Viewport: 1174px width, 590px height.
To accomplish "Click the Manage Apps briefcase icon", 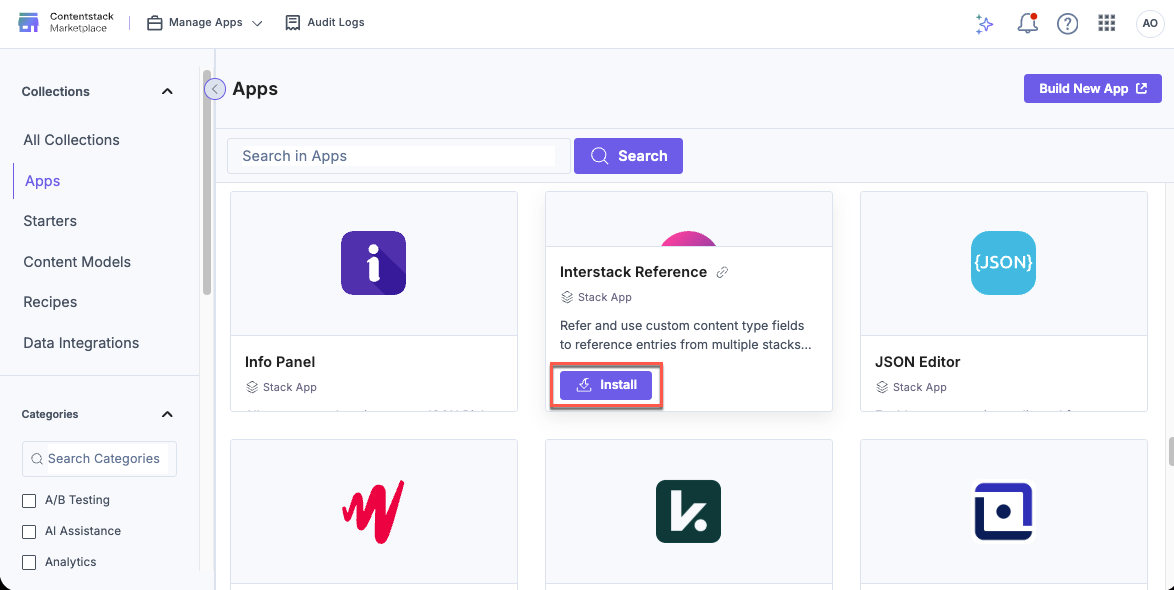I will tap(154, 23).
